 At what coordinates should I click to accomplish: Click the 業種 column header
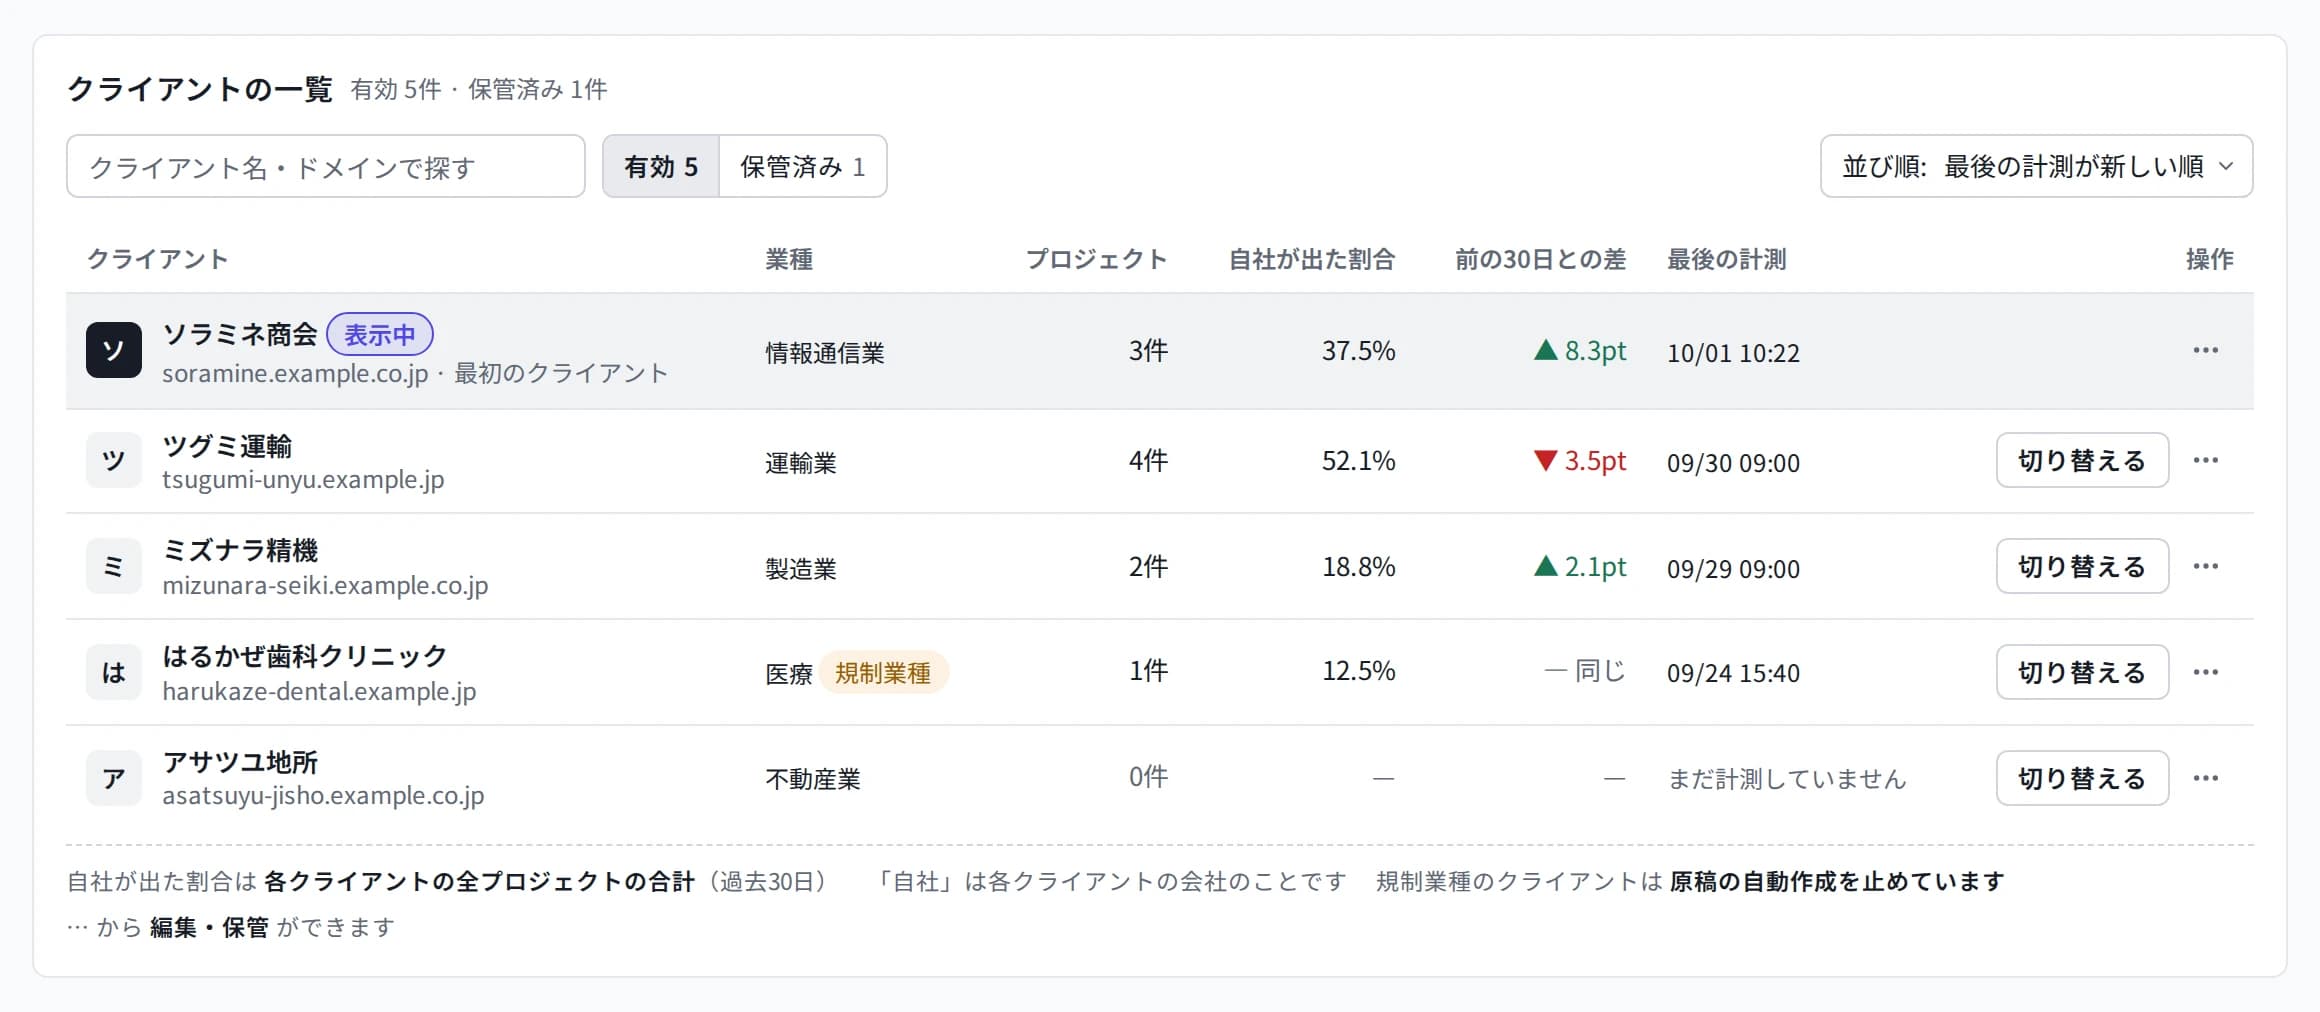pos(789,259)
